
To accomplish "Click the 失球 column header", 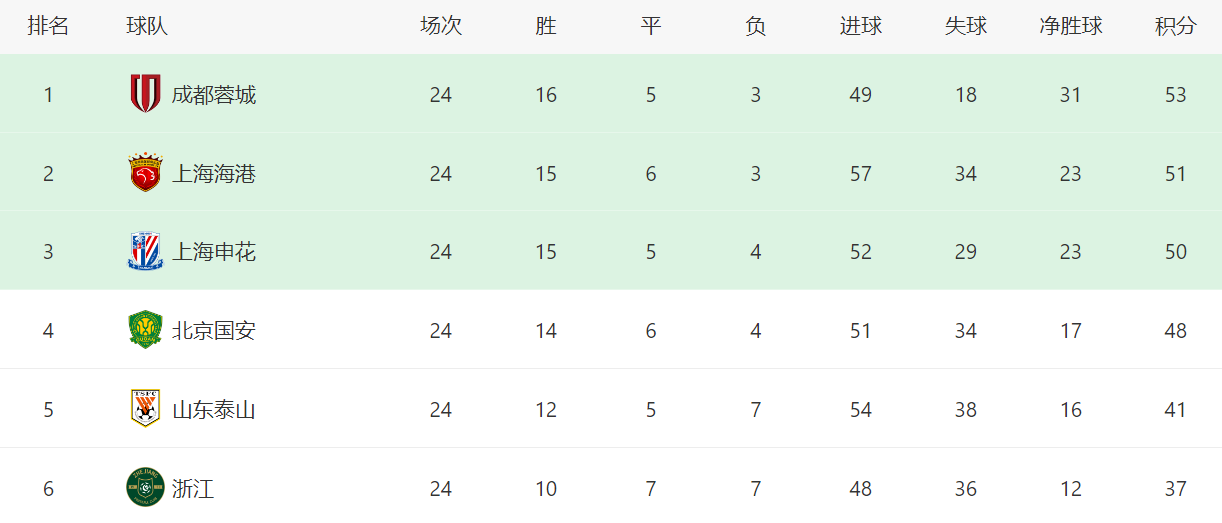I will click(965, 27).
